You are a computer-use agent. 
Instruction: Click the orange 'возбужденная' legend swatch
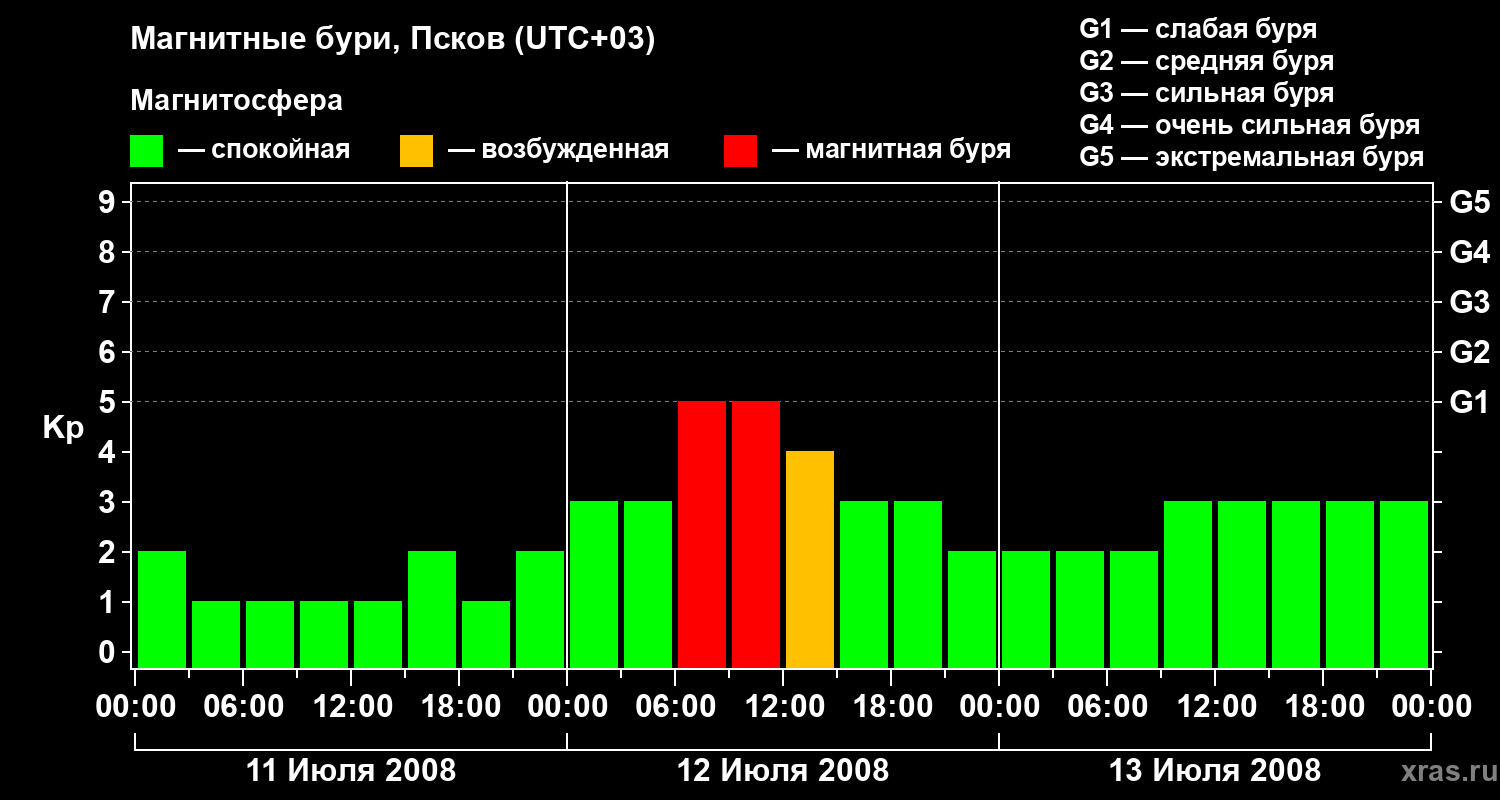click(x=417, y=151)
